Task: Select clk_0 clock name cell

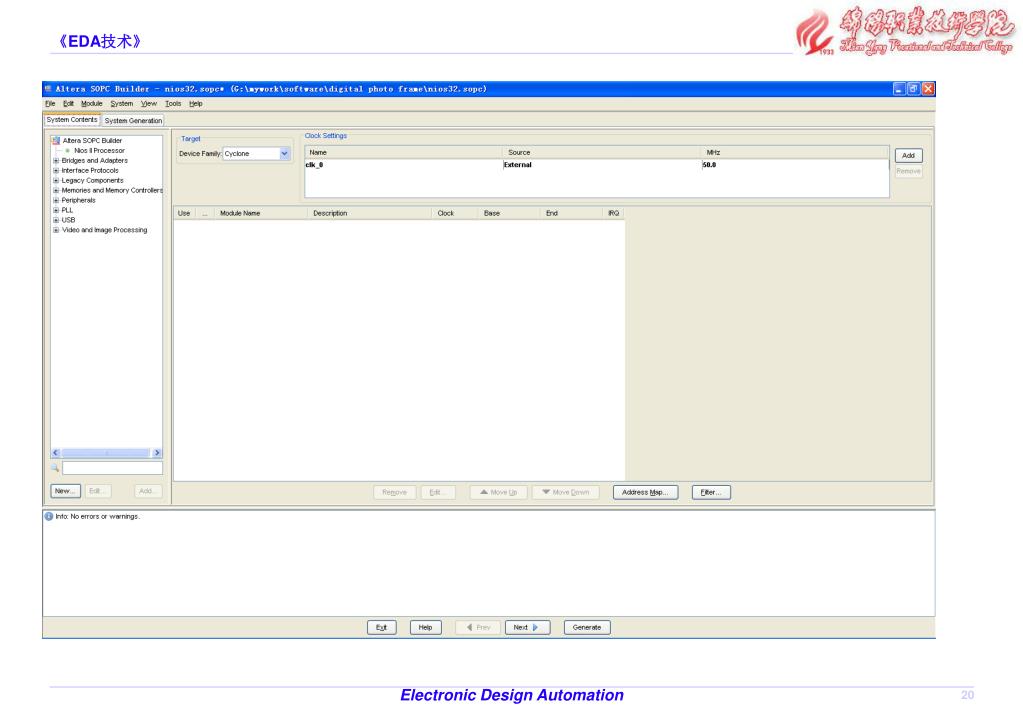Action: [403, 165]
